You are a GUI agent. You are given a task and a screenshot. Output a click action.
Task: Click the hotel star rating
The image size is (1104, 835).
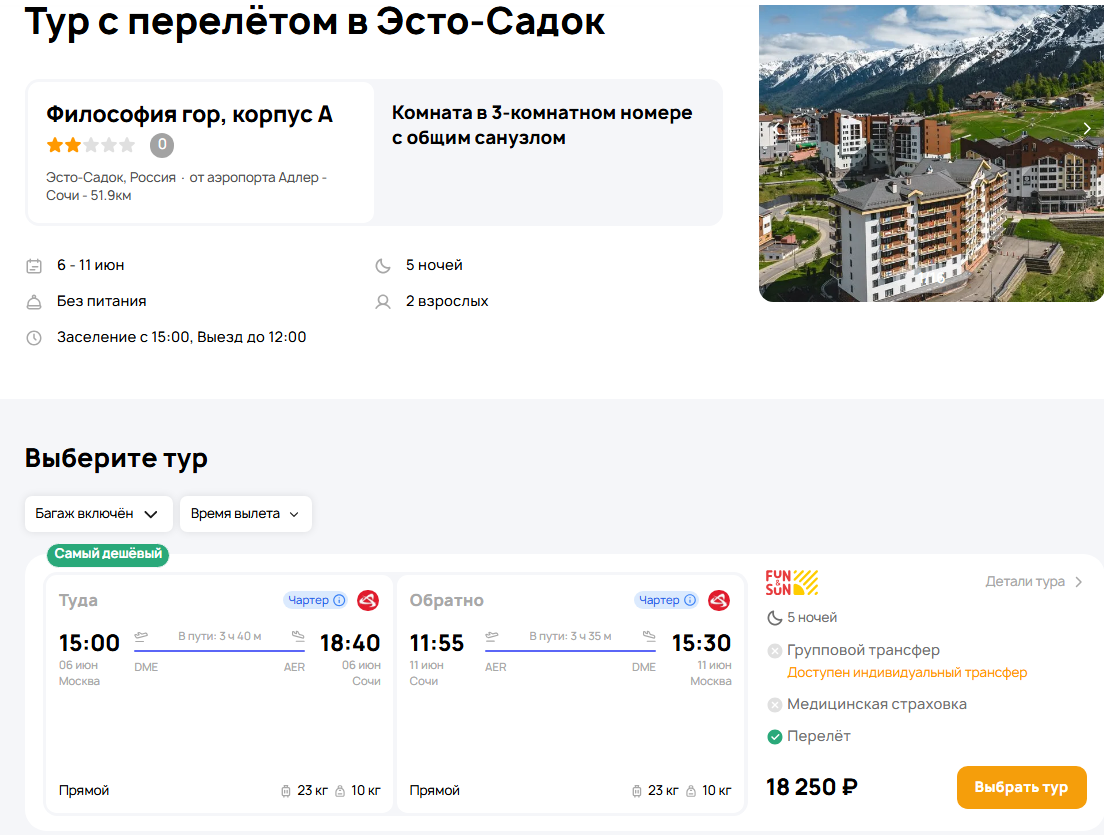click(x=90, y=145)
